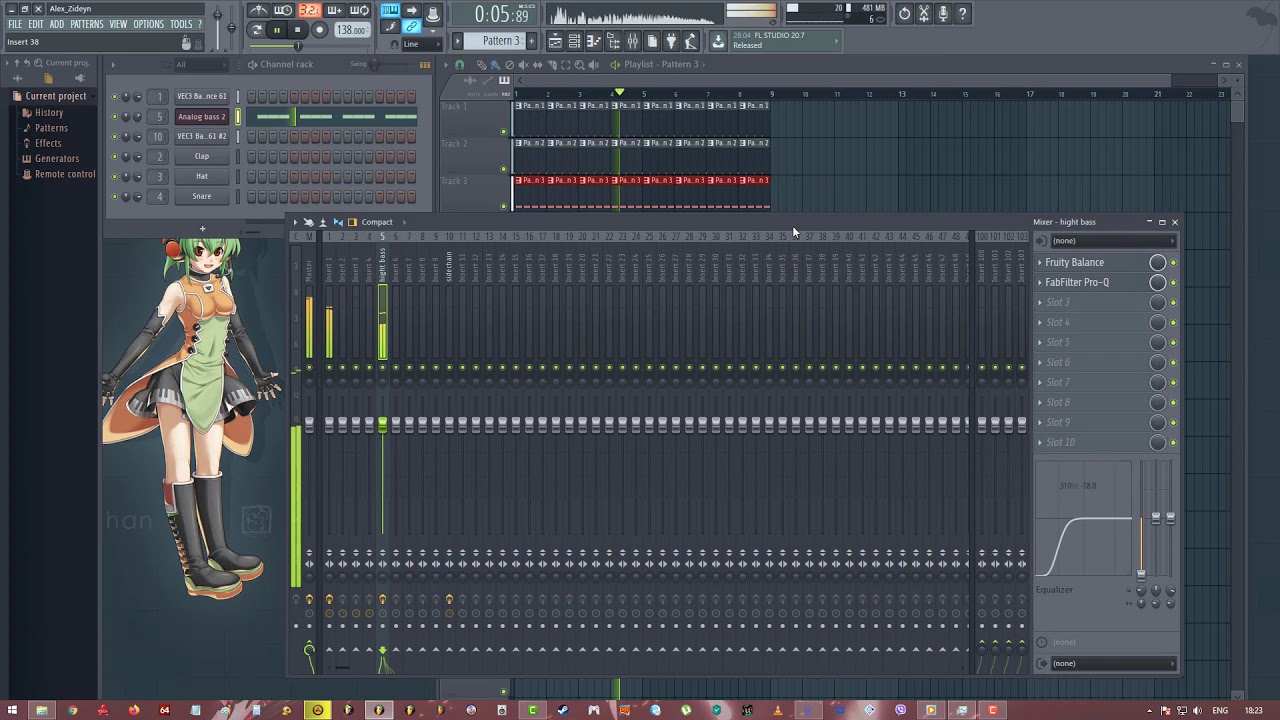Toggle the link/multilink to controllers icon
Screen dimensions: 1280x720
[x=411, y=27]
